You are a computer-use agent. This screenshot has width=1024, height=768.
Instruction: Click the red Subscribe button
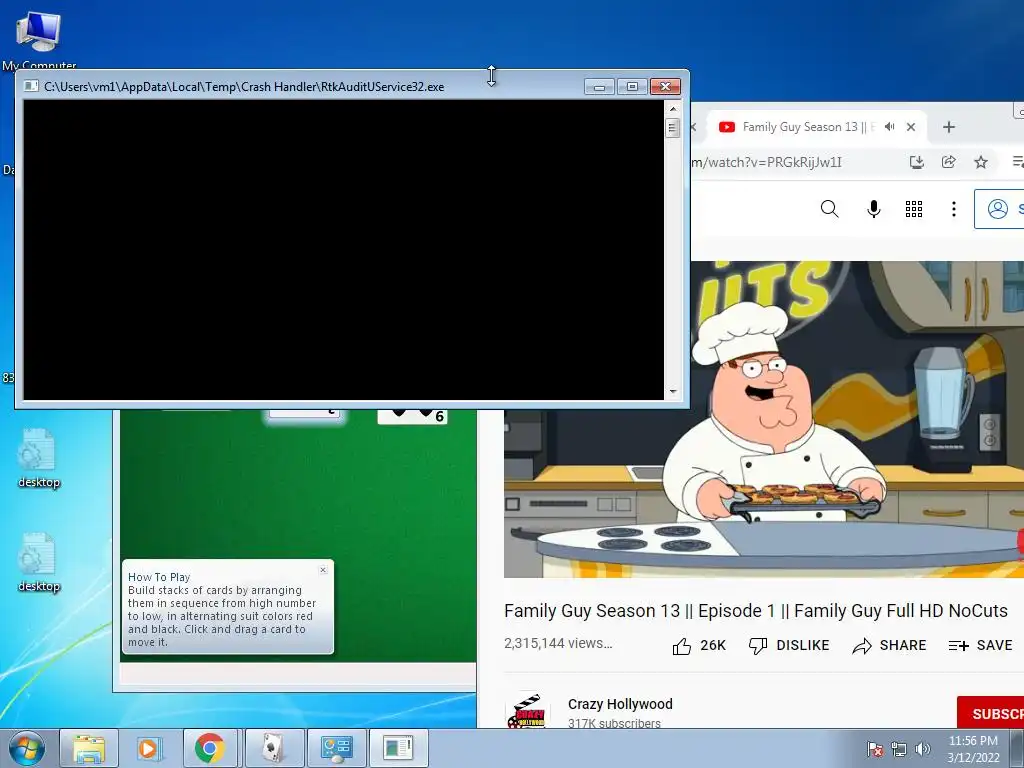(991, 713)
